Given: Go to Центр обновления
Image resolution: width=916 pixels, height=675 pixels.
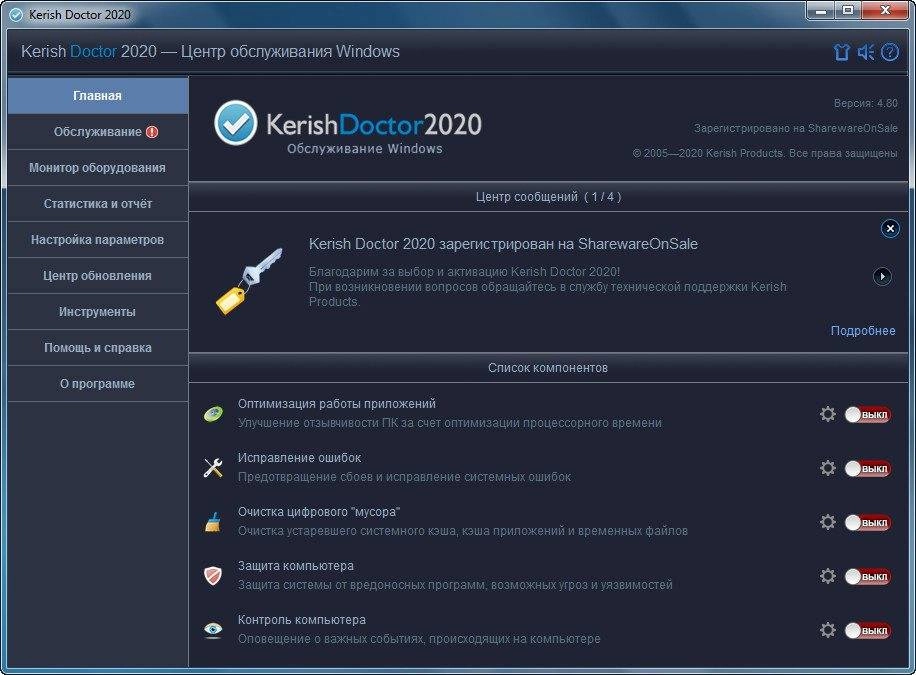Looking at the screenshot, I should (98, 275).
